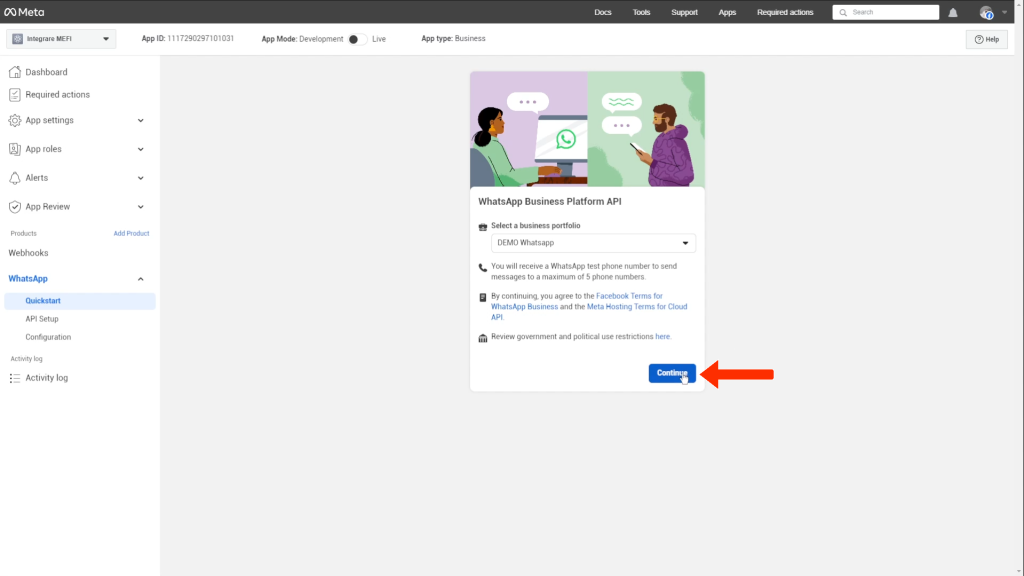The image size is (1024, 576).
Task: Select the Quickstart sidebar item
Action: click(x=80, y=301)
